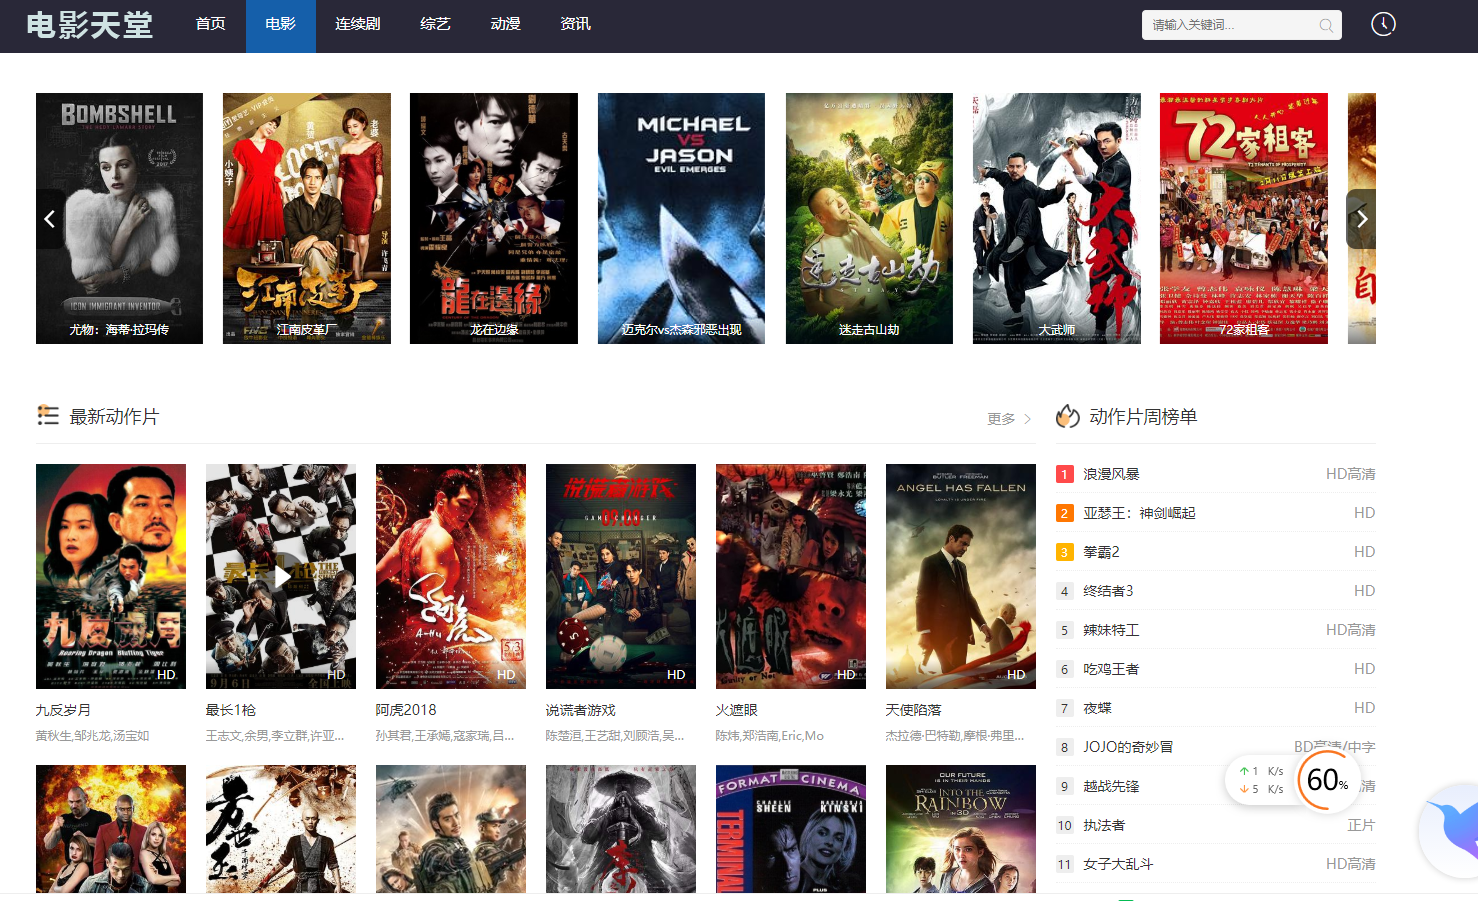Click the search magnifier icon

(x=1326, y=25)
